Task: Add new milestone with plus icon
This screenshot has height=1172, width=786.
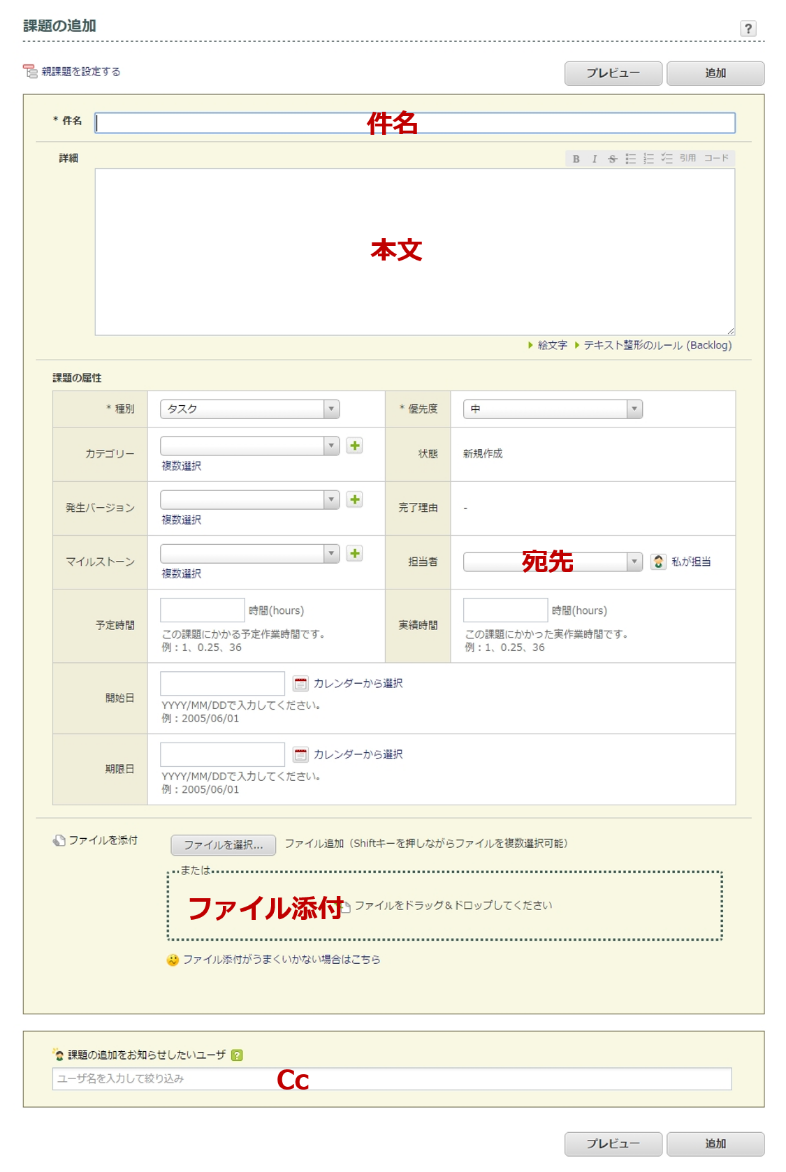Action: pos(355,553)
